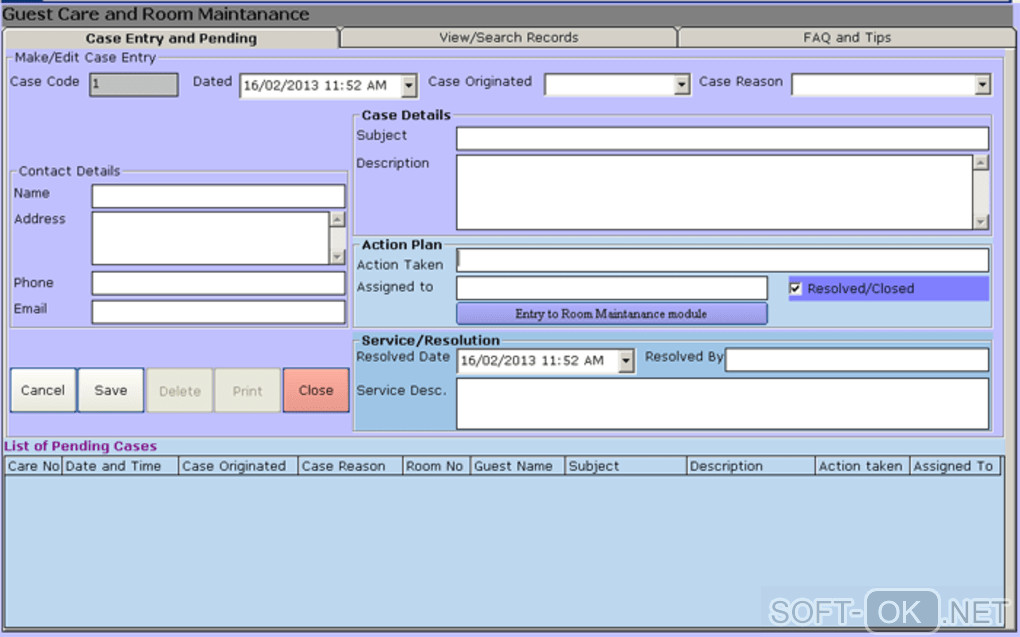Click the Cancel button
1020x637 pixels.
pos(43,390)
